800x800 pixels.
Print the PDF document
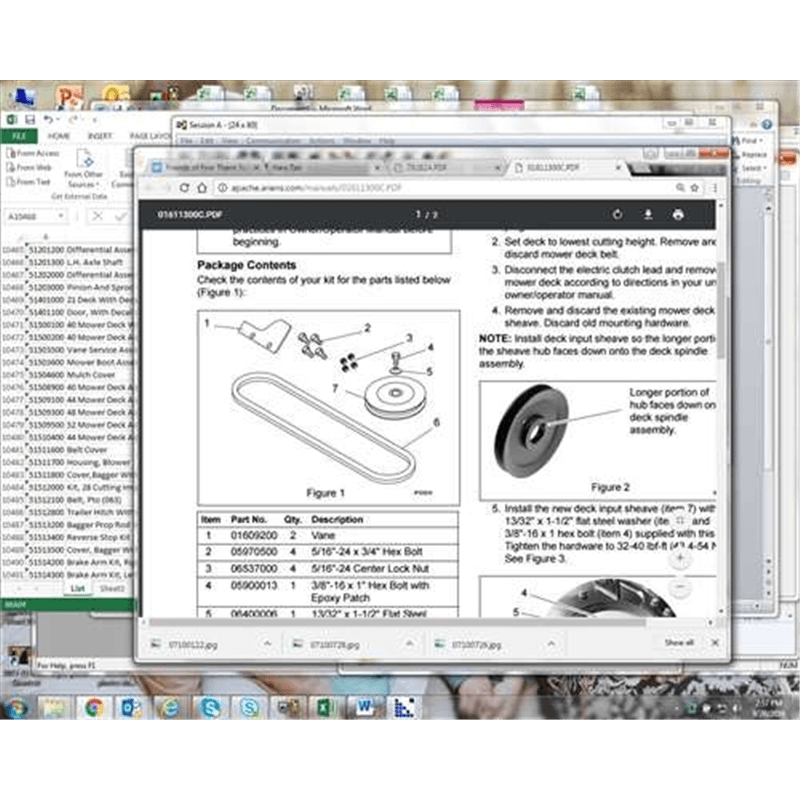click(x=678, y=215)
